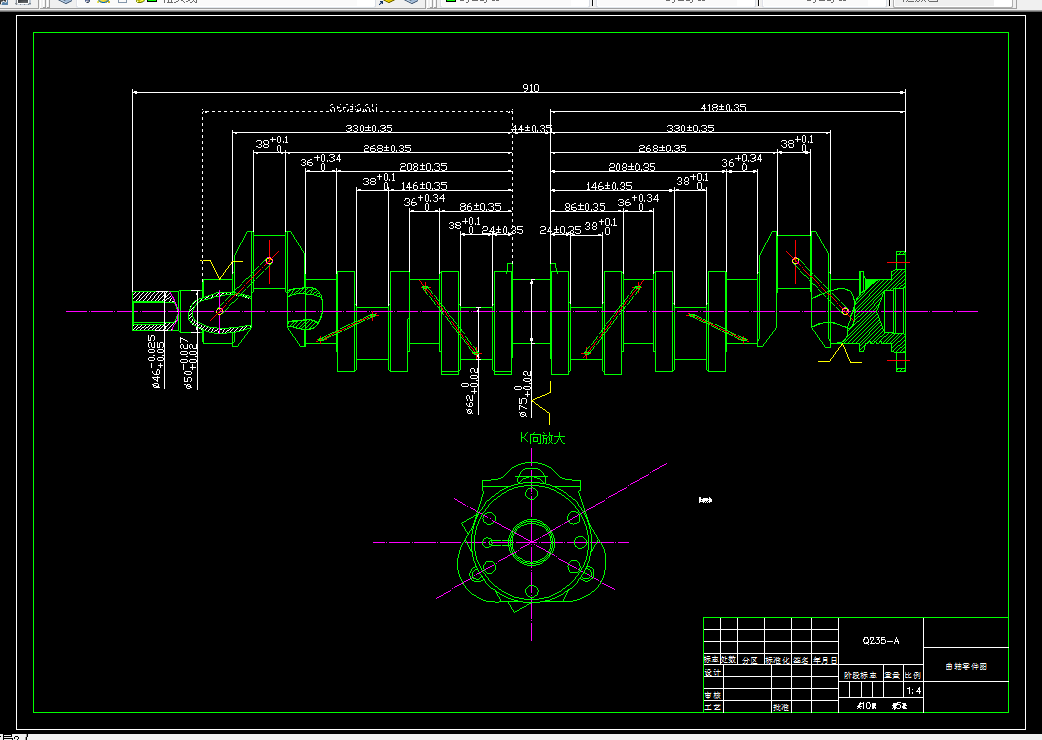
Task: Click the 年月日 header cell in title block
Action: click(825, 660)
